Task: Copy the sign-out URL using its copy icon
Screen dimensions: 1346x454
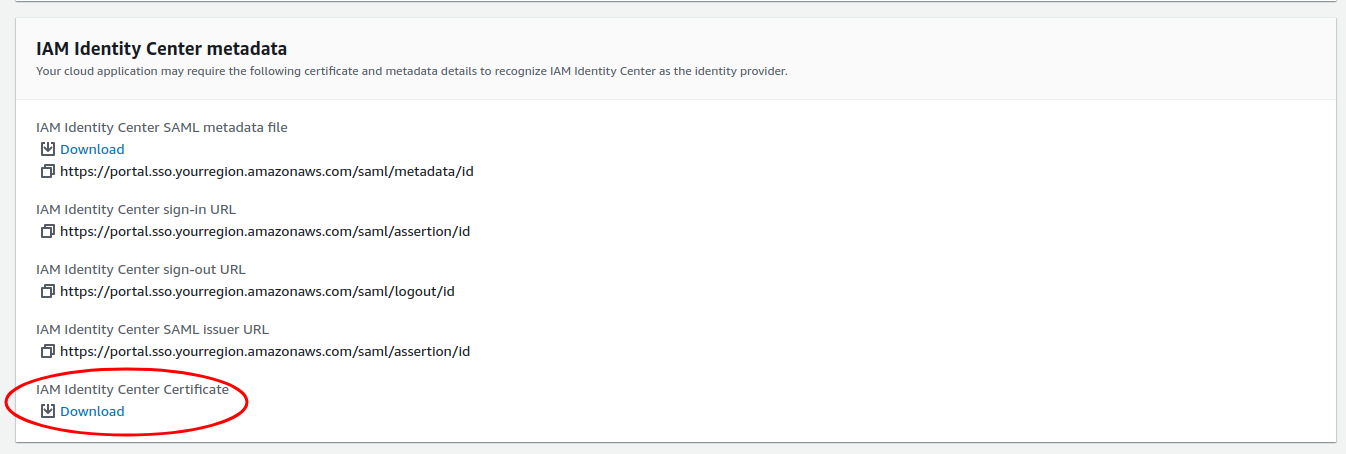Action: [47, 291]
